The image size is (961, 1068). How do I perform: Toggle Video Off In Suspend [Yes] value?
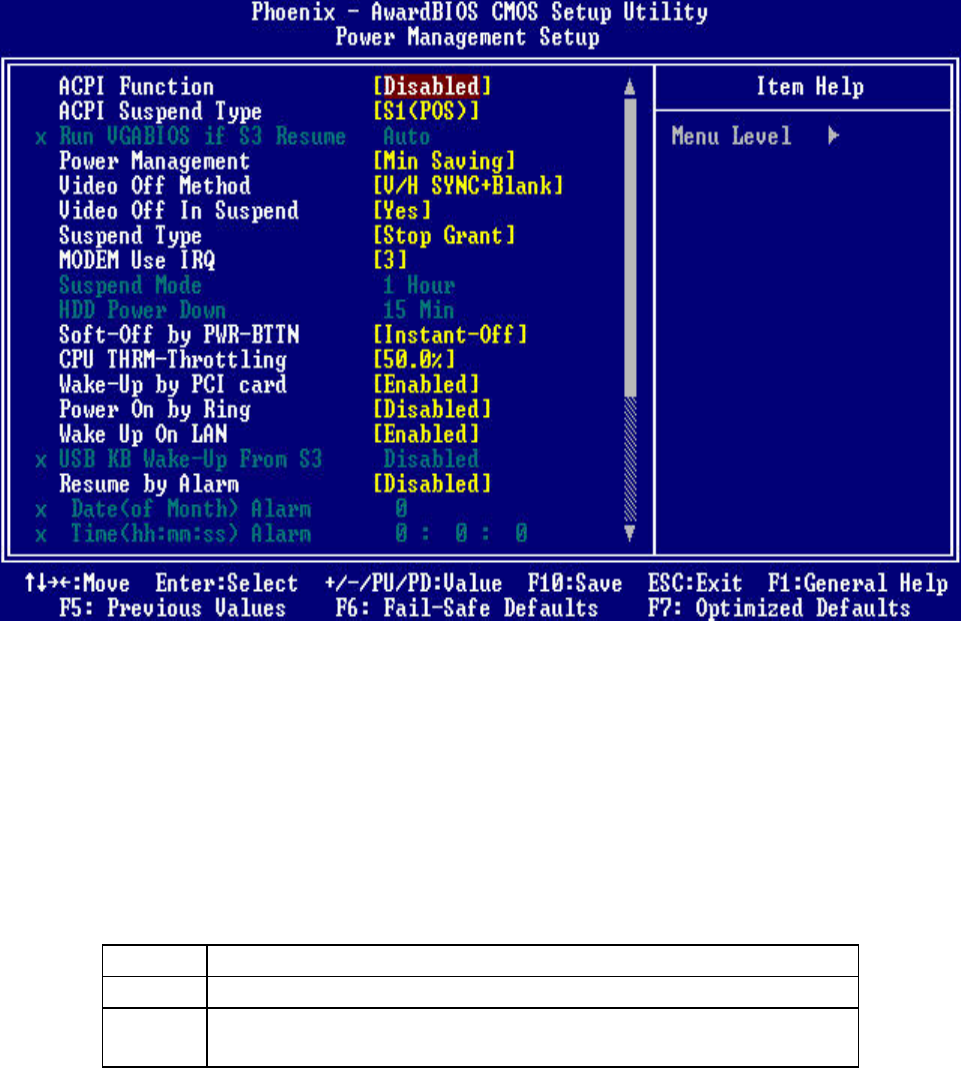pyautogui.click(x=402, y=210)
